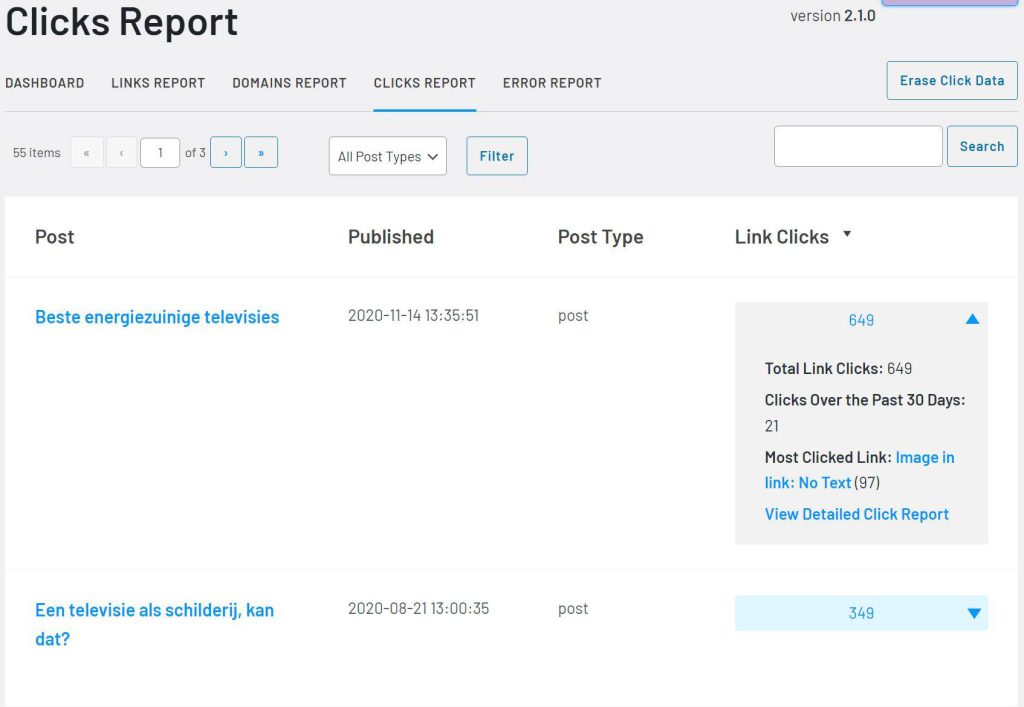The width and height of the screenshot is (1024, 707).
Task: Click the Link Clicks sort arrow
Action: point(847,234)
